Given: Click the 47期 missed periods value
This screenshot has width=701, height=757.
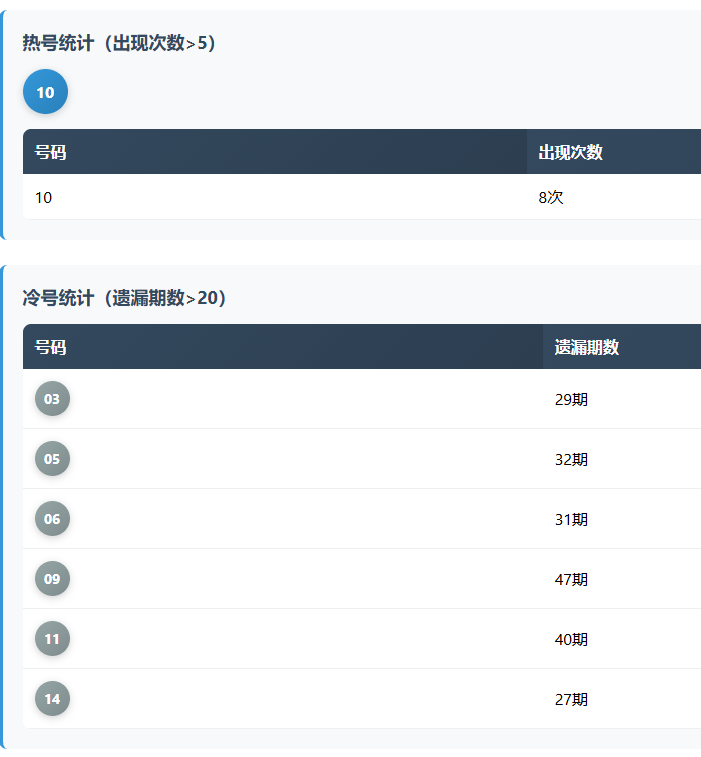Looking at the screenshot, I should pyautogui.click(x=571, y=580).
